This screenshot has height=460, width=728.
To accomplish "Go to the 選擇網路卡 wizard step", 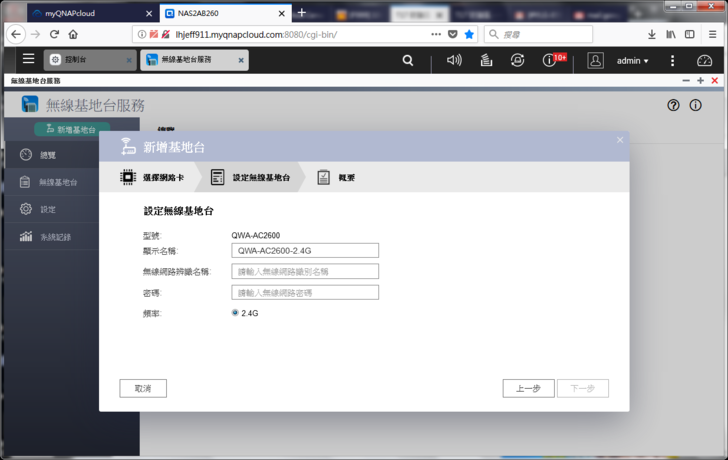I will pos(152,177).
